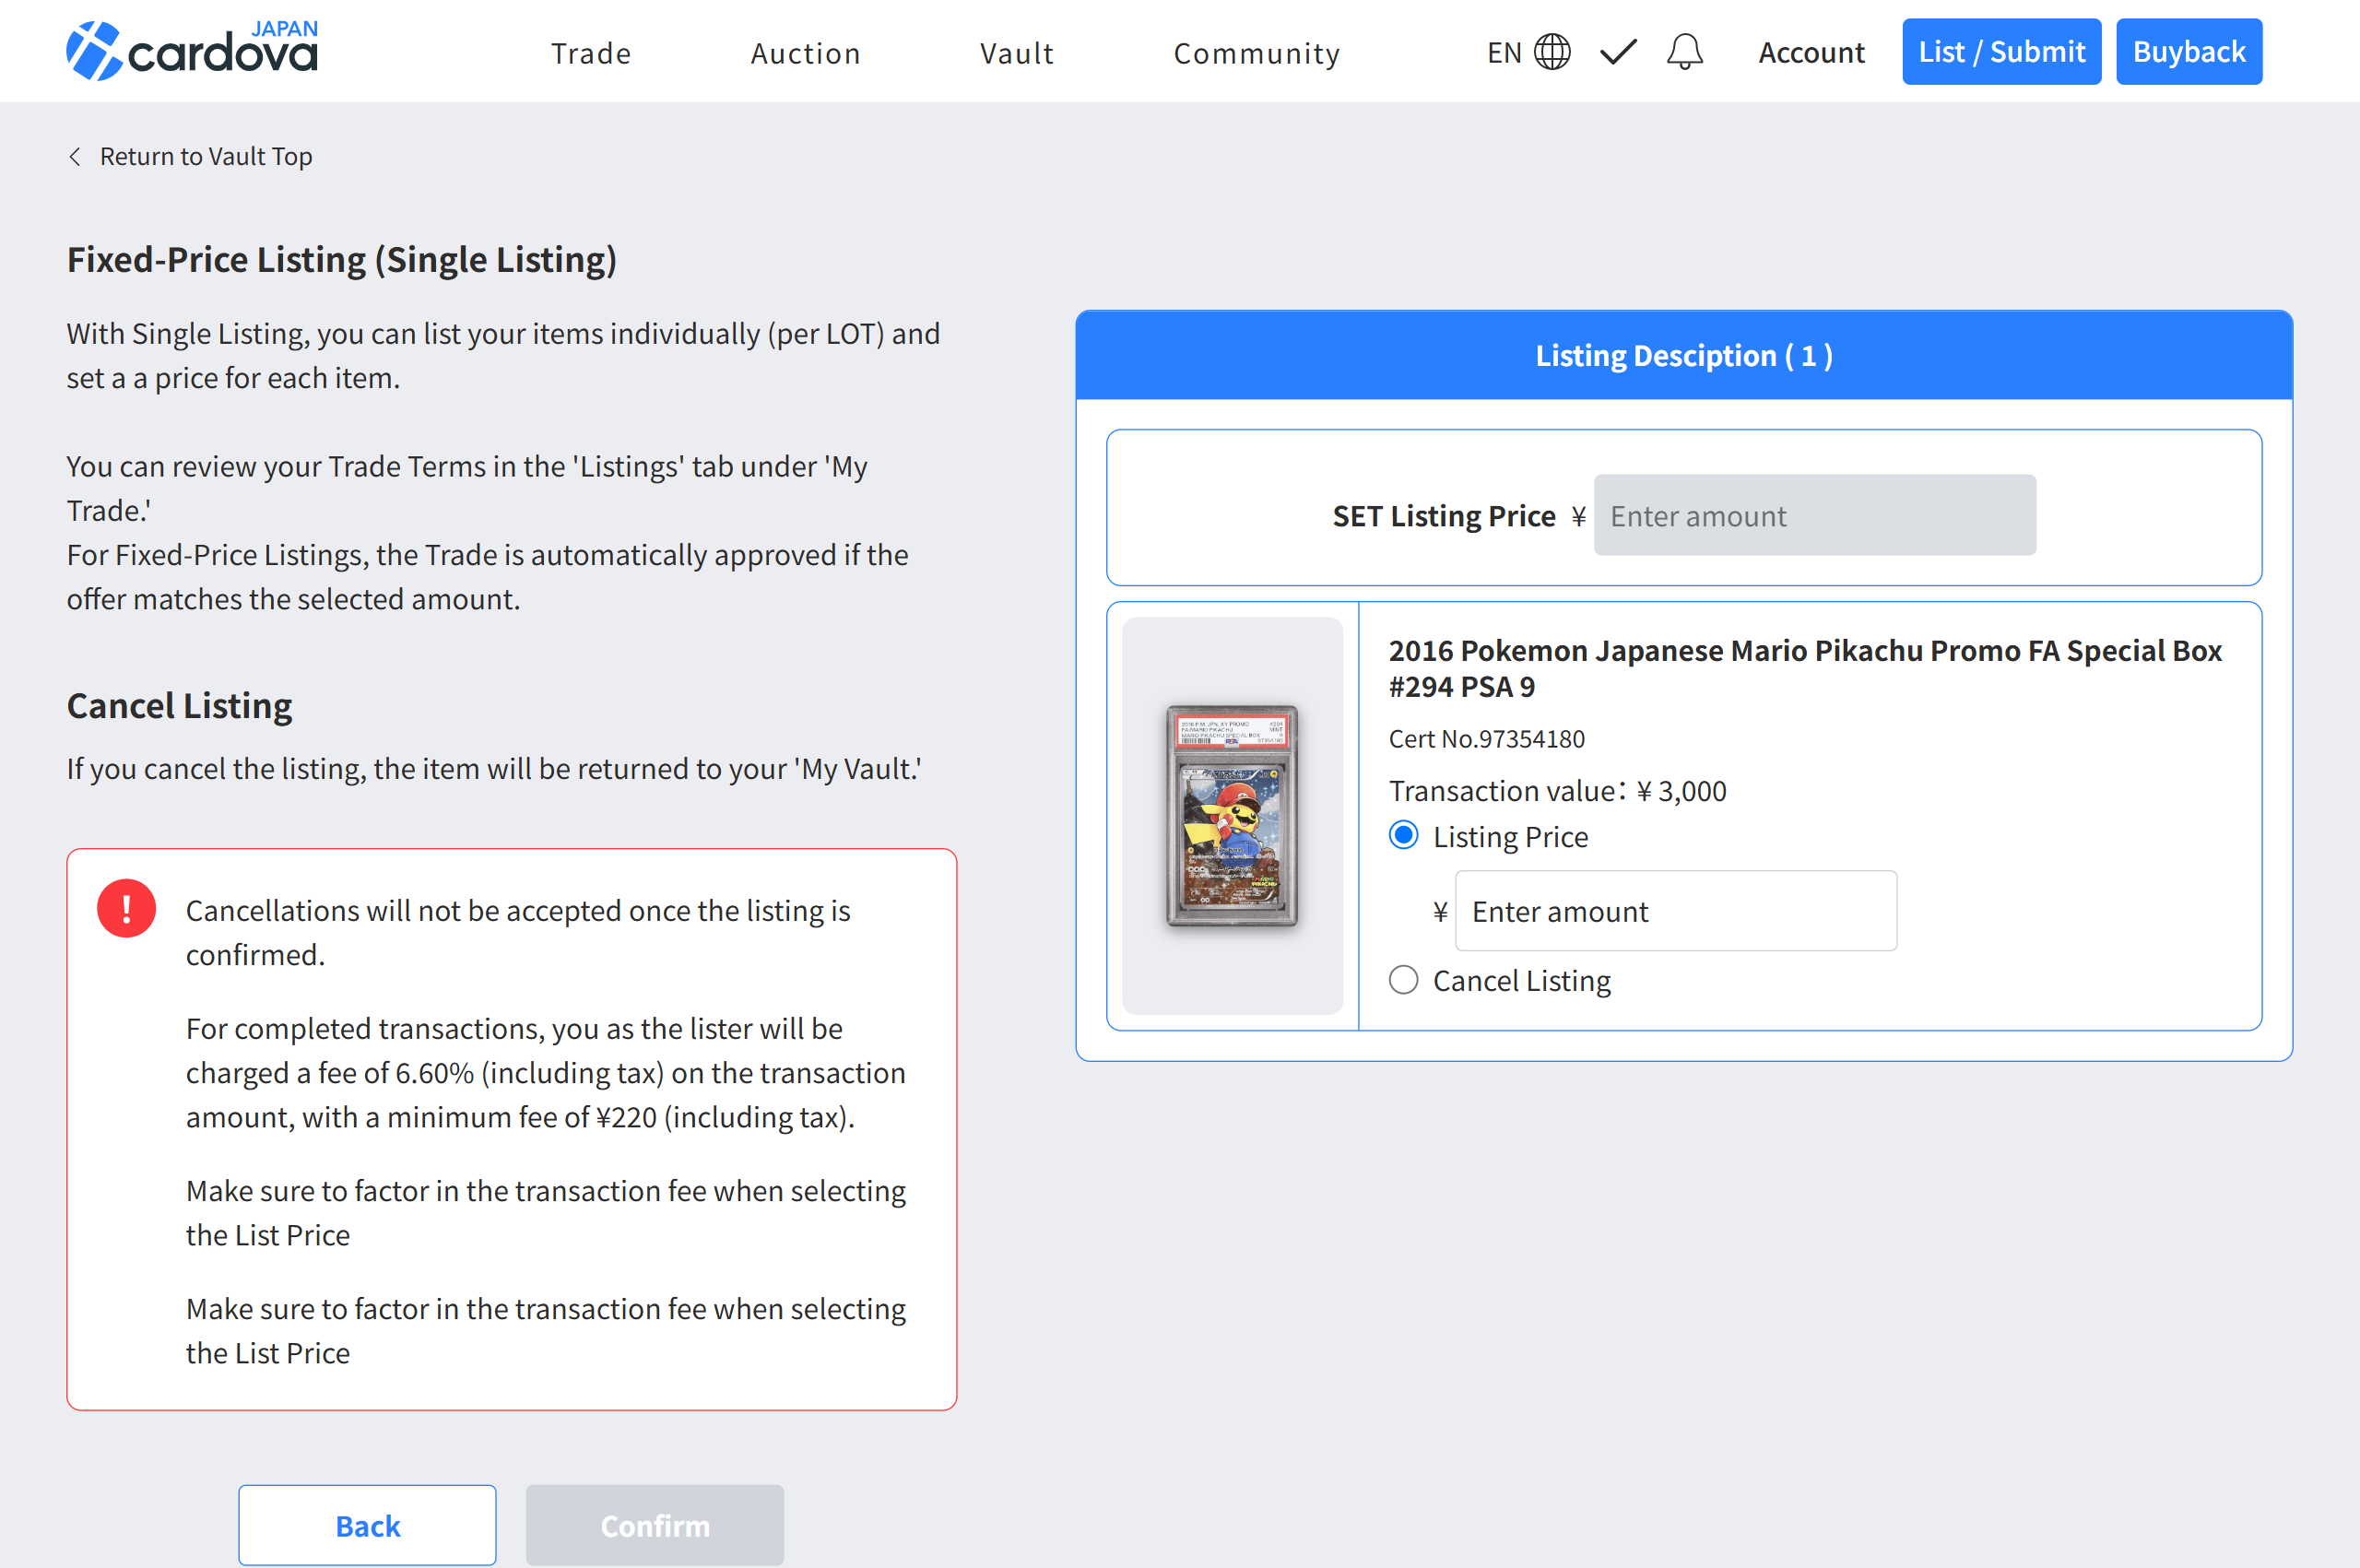This screenshot has height=1568, width=2360.
Task: Select the Cancel Listing radio button
Action: pos(1403,980)
